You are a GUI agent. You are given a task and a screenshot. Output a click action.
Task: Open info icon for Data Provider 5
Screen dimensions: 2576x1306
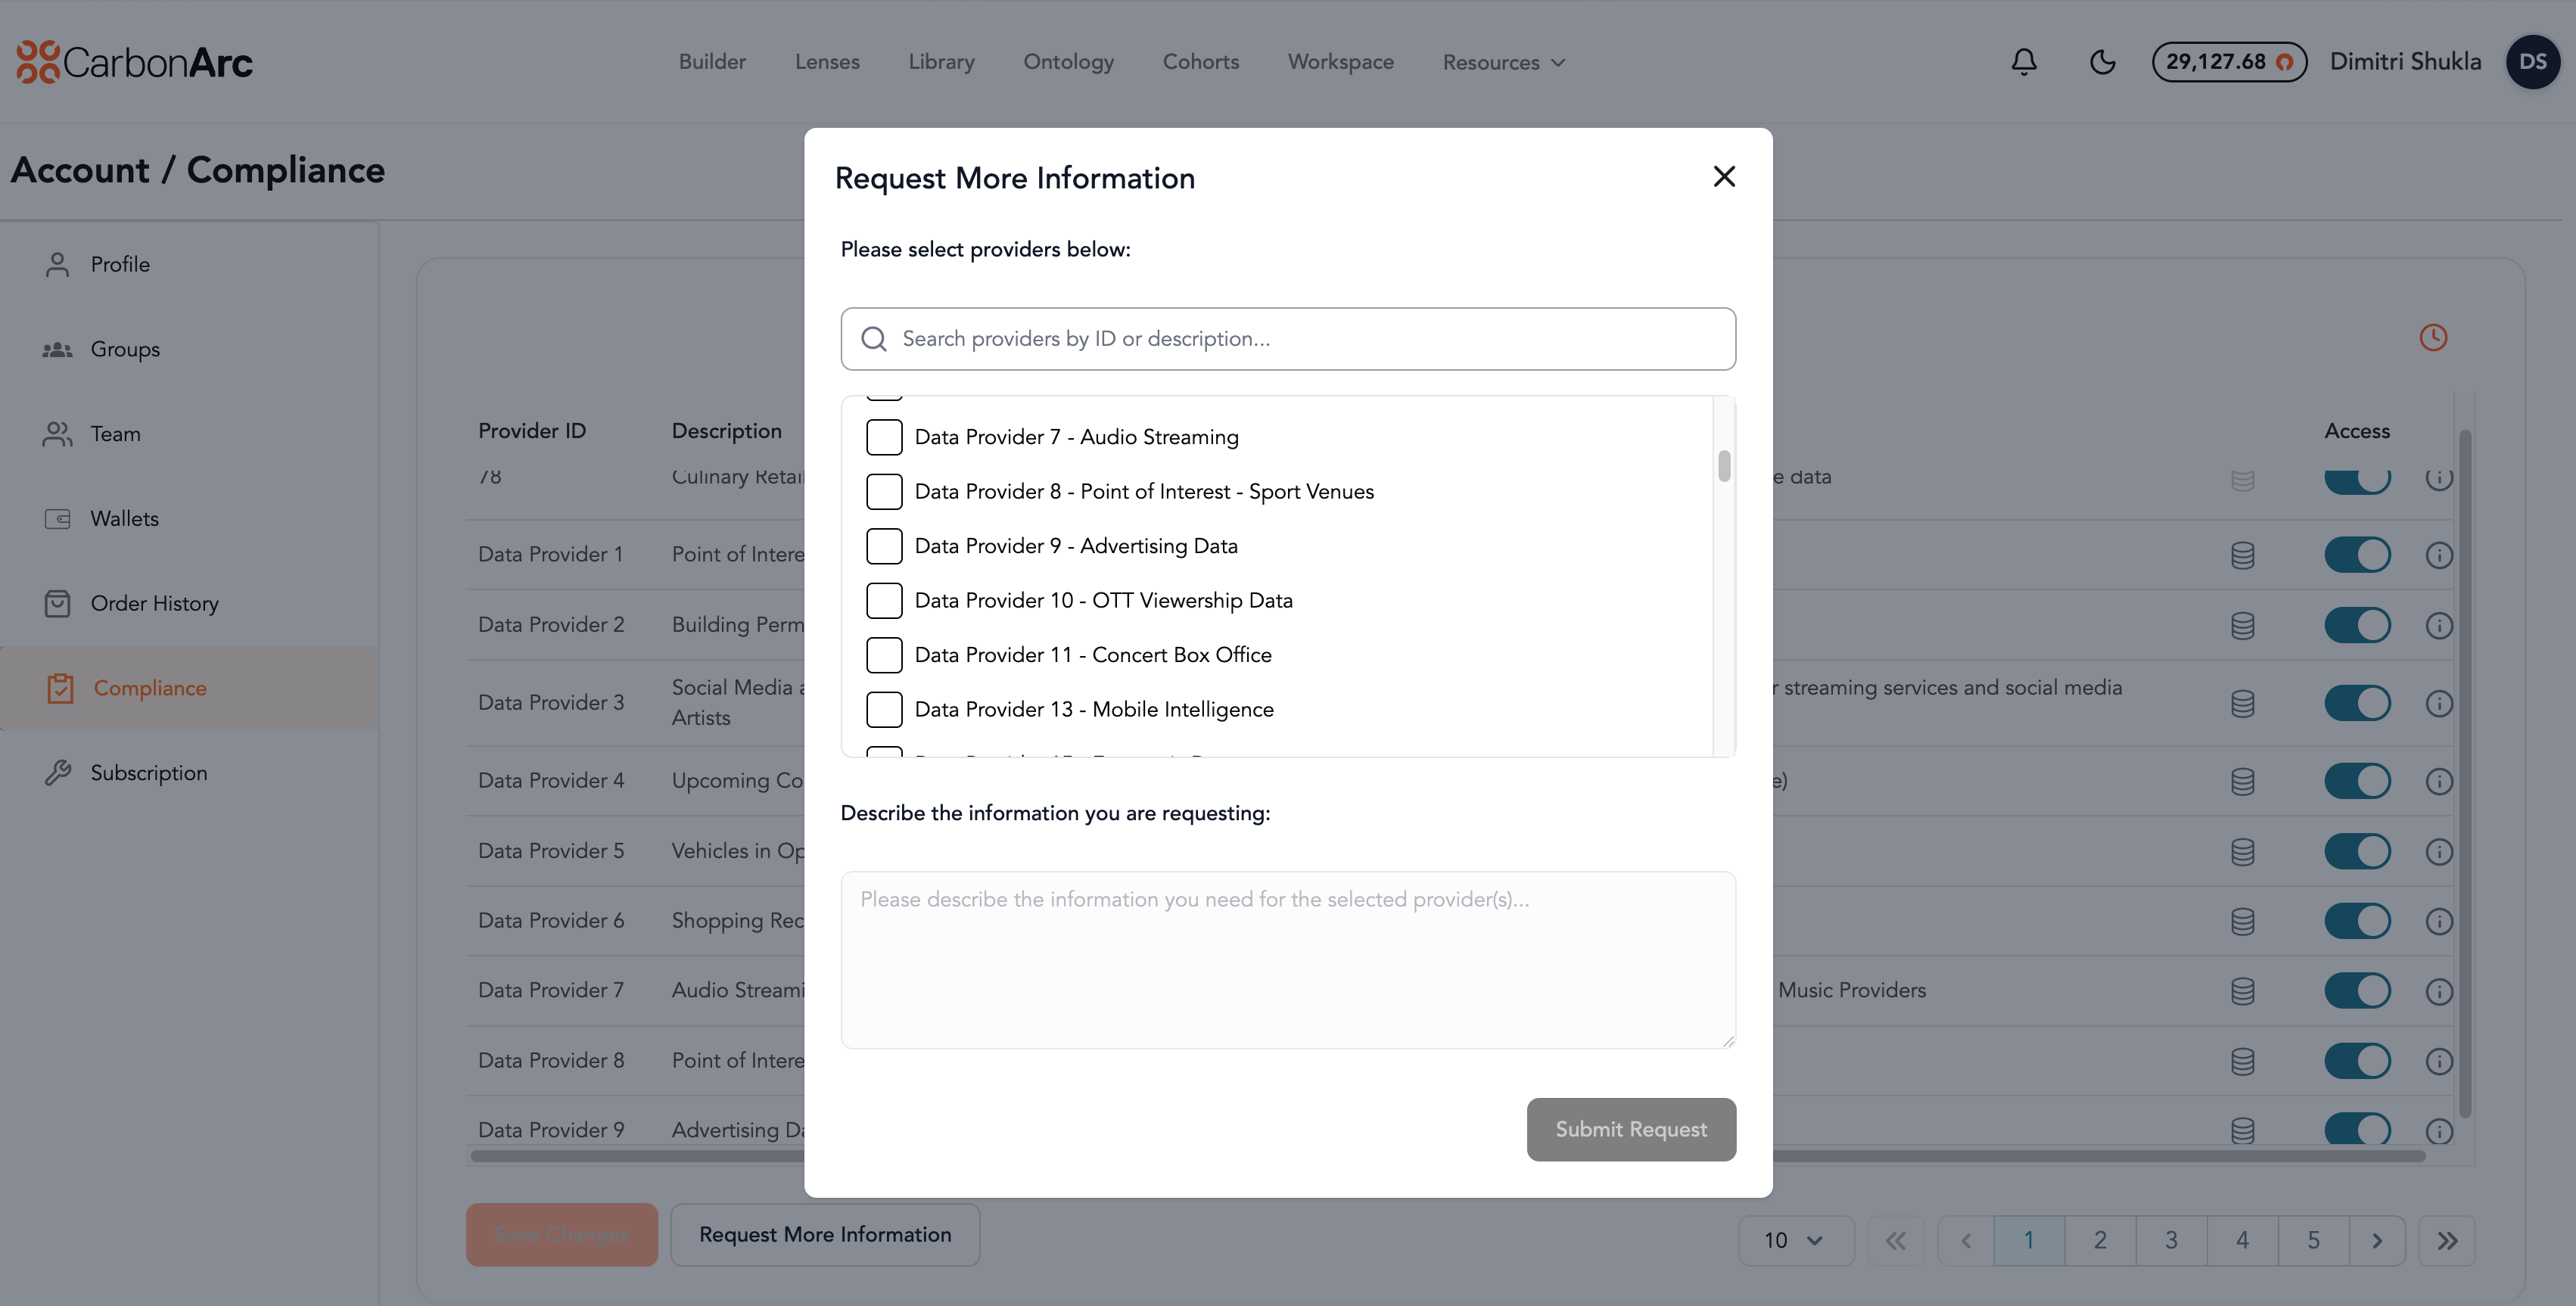[x=2438, y=851]
